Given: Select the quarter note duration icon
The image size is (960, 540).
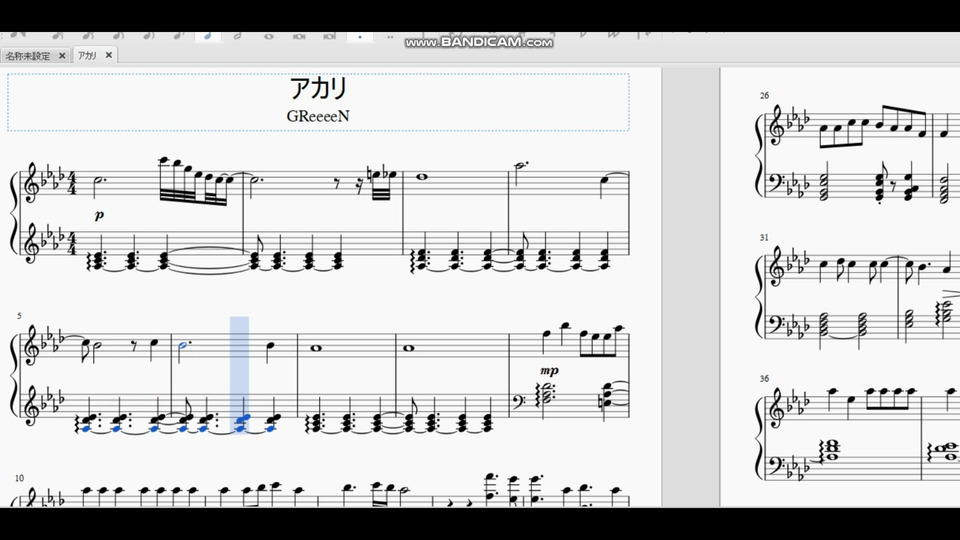Looking at the screenshot, I should 208,36.
